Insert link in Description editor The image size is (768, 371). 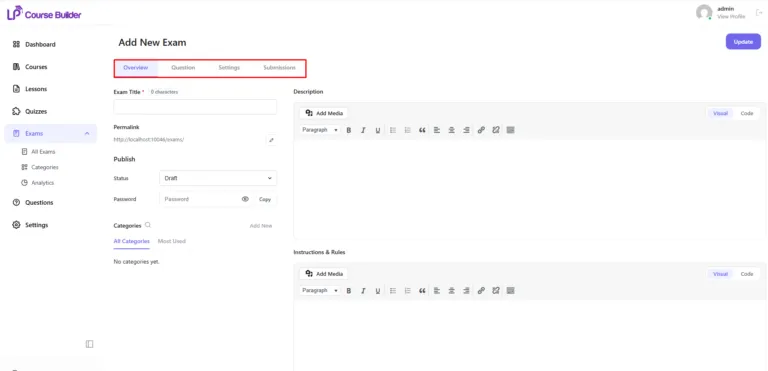tap(481, 130)
